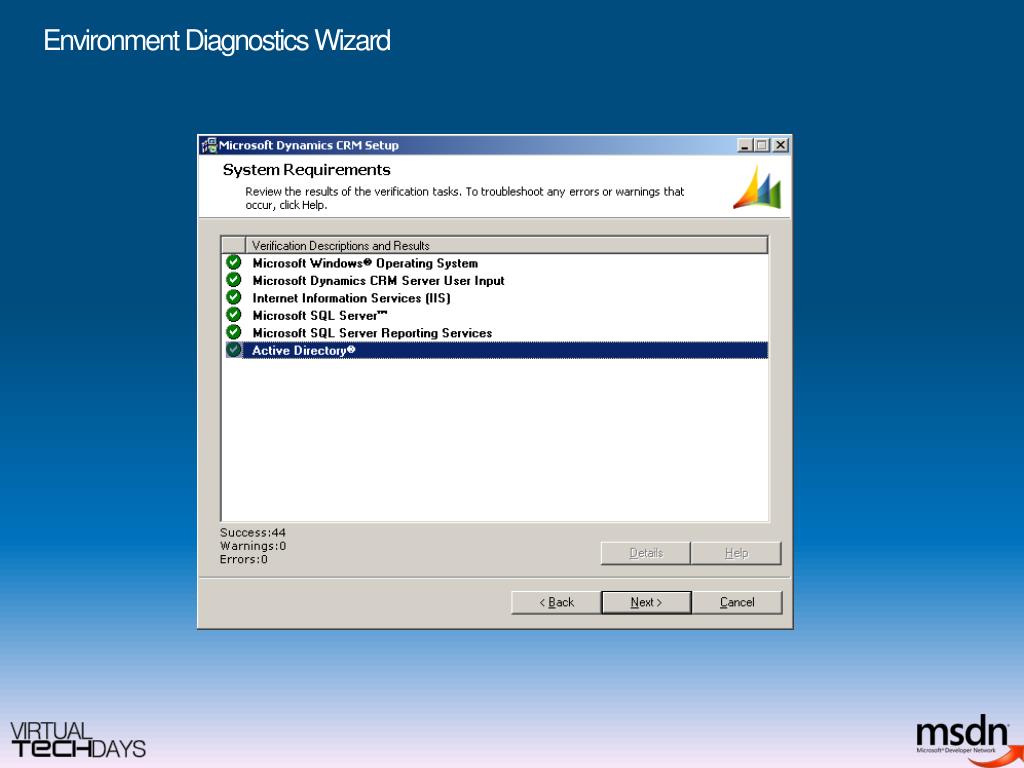
Task: Select Microsoft SQL Server Reporting Services row
Action: (496, 333)
